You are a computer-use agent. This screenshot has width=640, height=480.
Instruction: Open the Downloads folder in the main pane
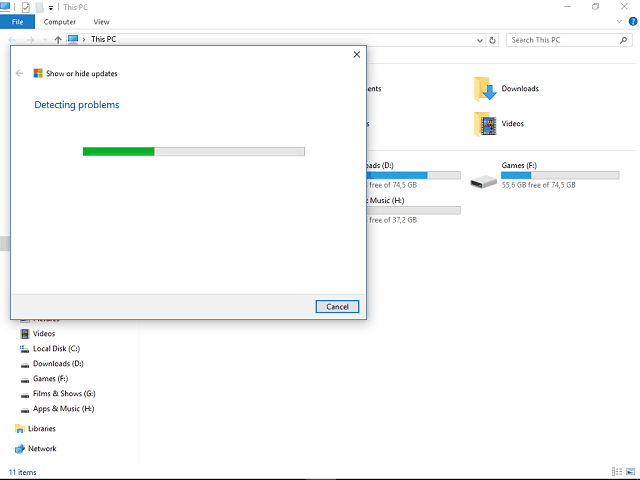507,89
